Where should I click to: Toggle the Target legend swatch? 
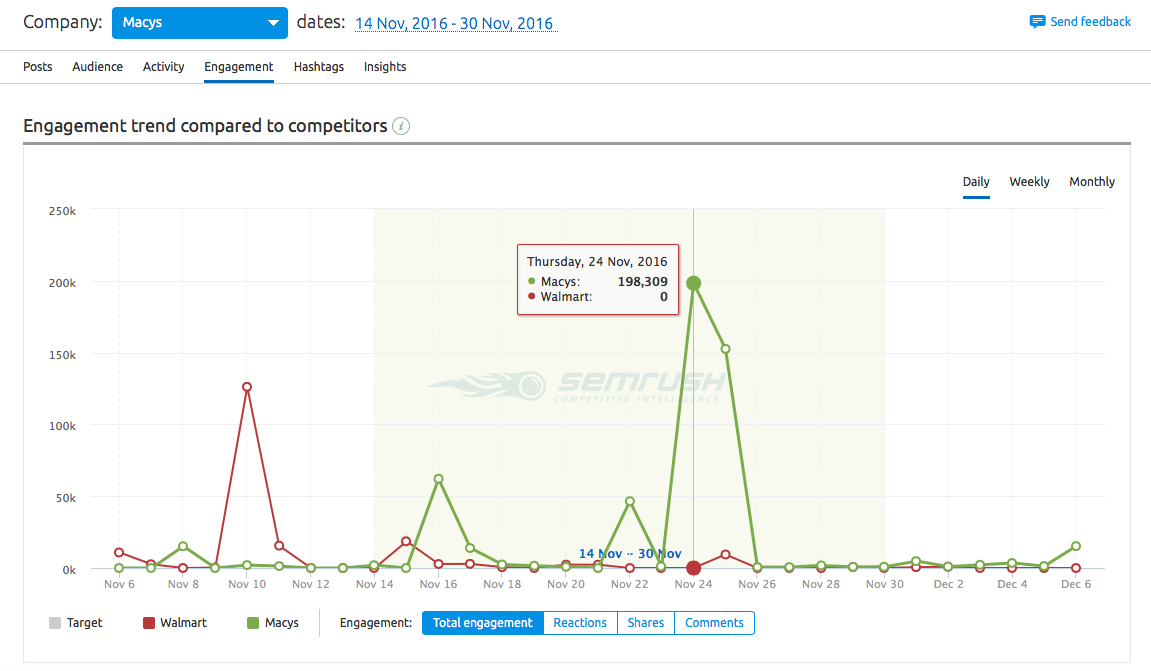point(55,623)
